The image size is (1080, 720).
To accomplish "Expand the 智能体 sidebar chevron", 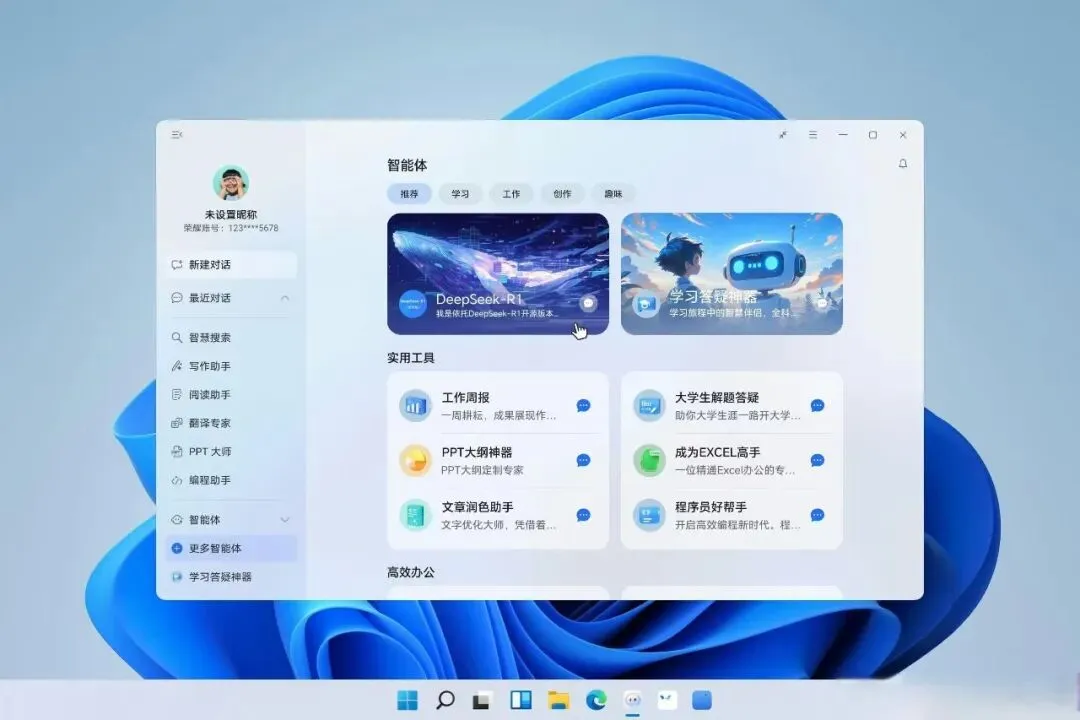I will pyautogui.click(x=284, y=520).
